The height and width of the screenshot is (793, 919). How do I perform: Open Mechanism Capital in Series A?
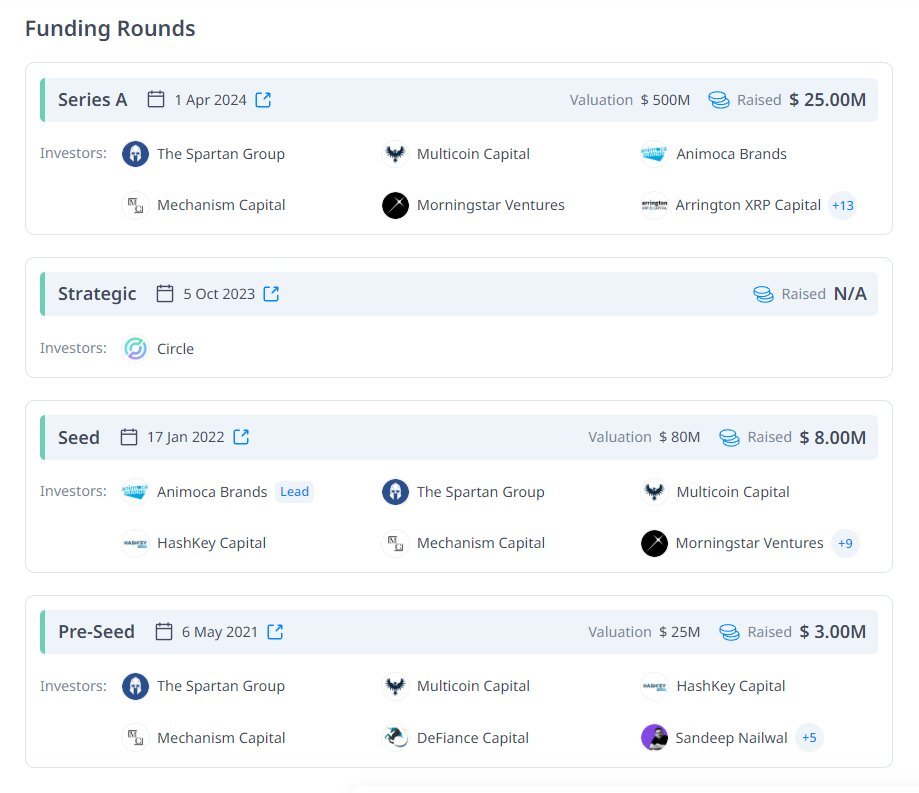(221, 205)
